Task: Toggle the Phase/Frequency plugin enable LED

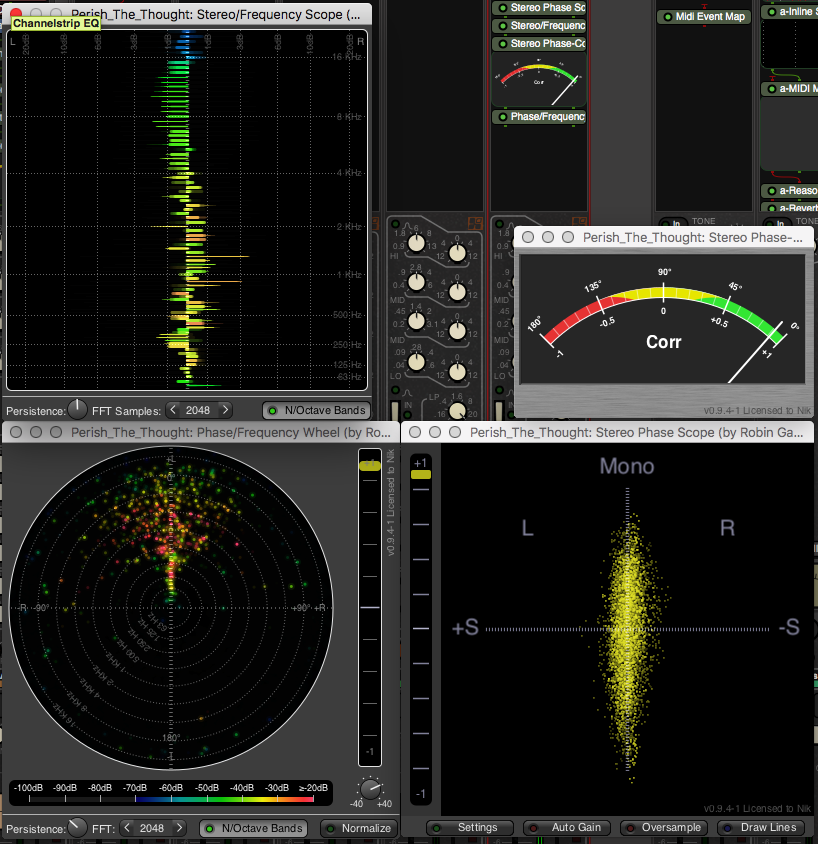Action: click(501, 117)
